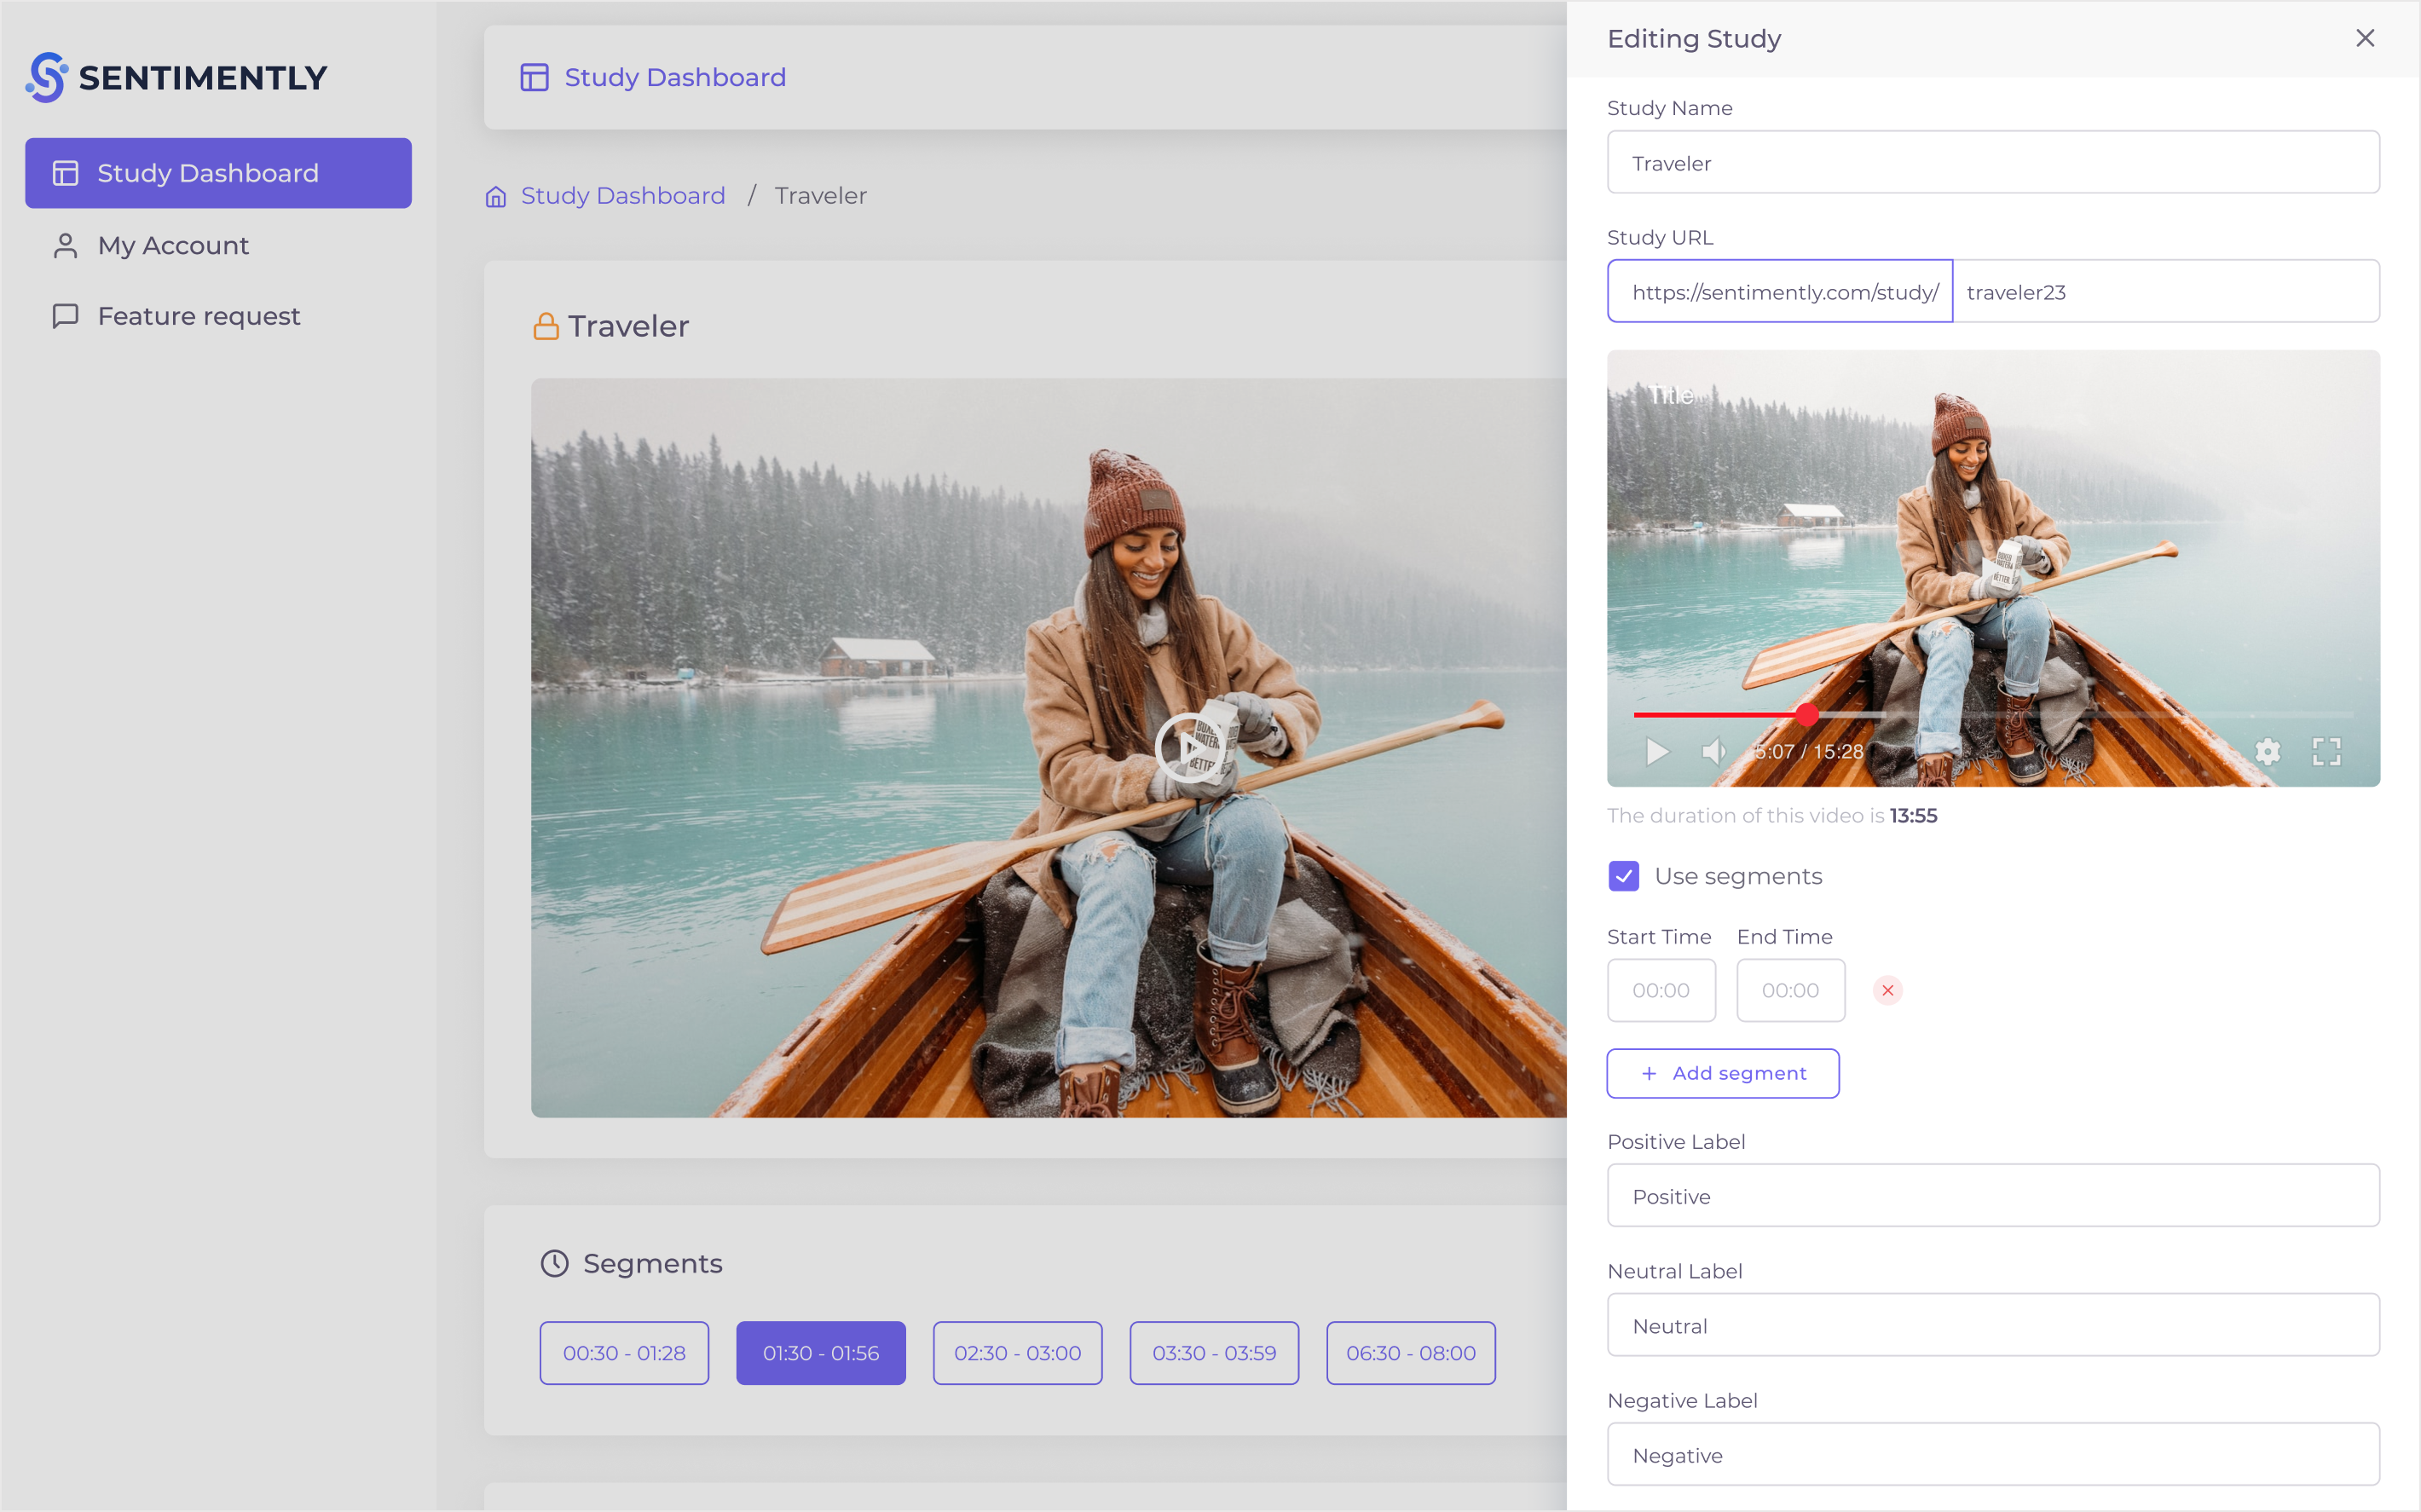The image size is (2421, 1512).
Task: Play the video in editing panel
Action: click(x=1657, y=751)
